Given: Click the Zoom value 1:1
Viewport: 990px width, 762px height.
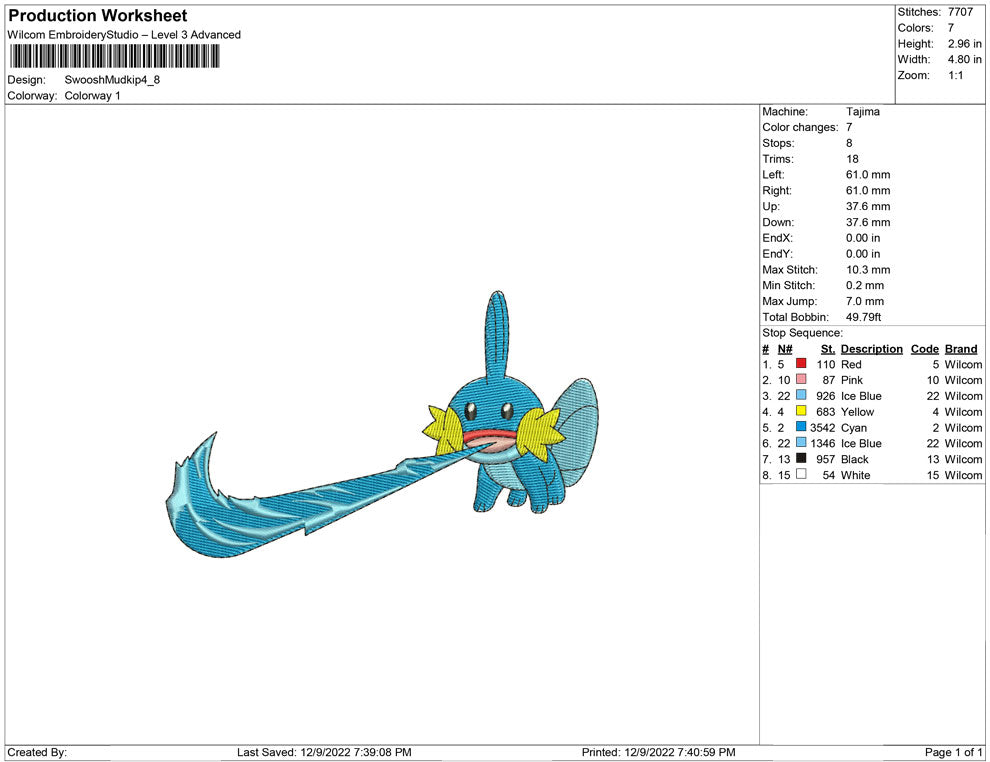Looking at the screenshot, I should pos(955,75).
